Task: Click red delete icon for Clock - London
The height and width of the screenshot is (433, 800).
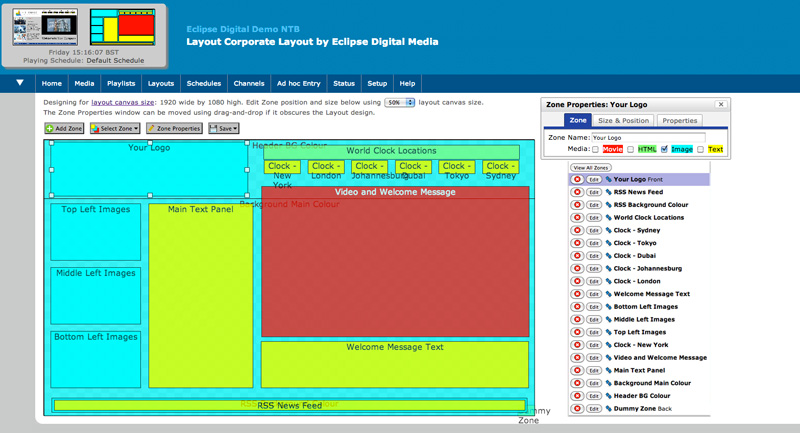Action: (577, 282)
